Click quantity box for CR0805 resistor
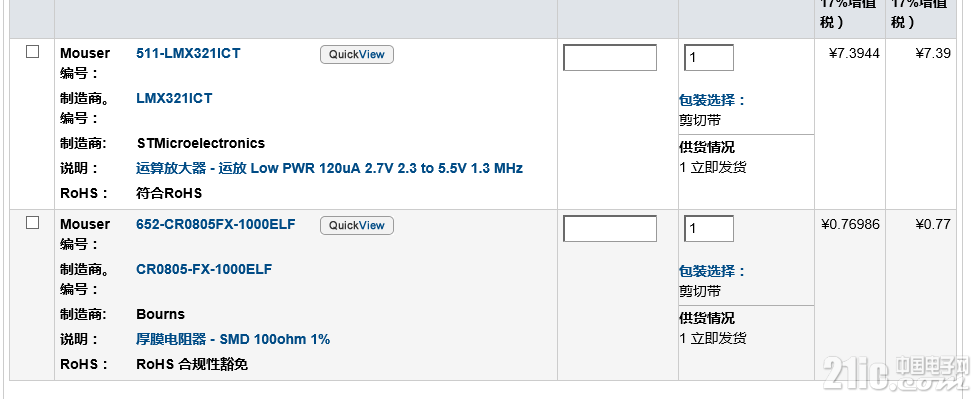Image resolution: width=977 pixels, height=399 pixels. coord(709,228)
